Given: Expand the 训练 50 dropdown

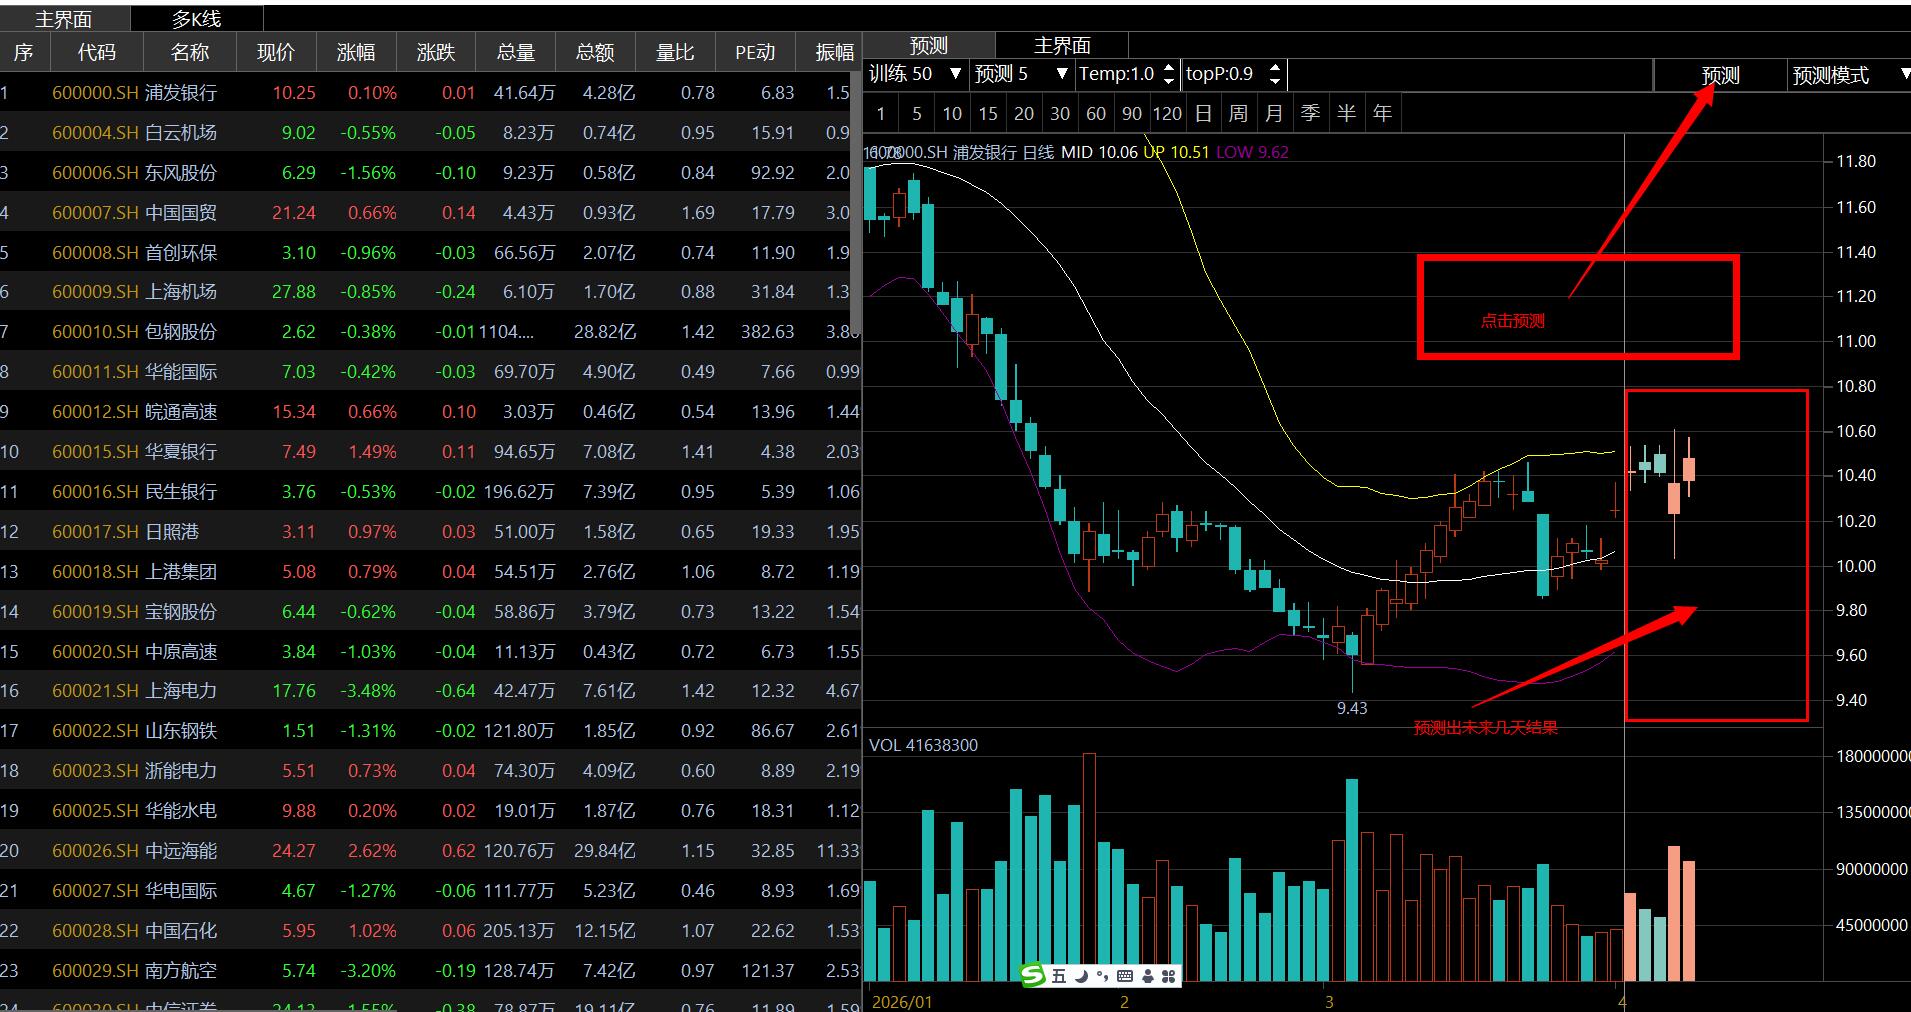Looking at the screenshot, I should coord(955,74).
